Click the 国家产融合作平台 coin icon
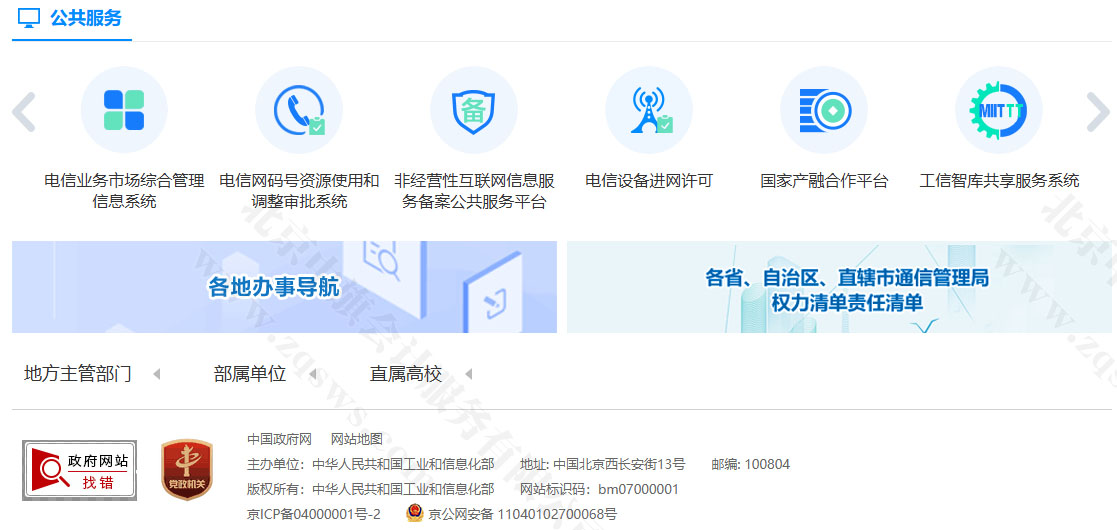The image size is (1117, 530). click(x=824, y=110)
